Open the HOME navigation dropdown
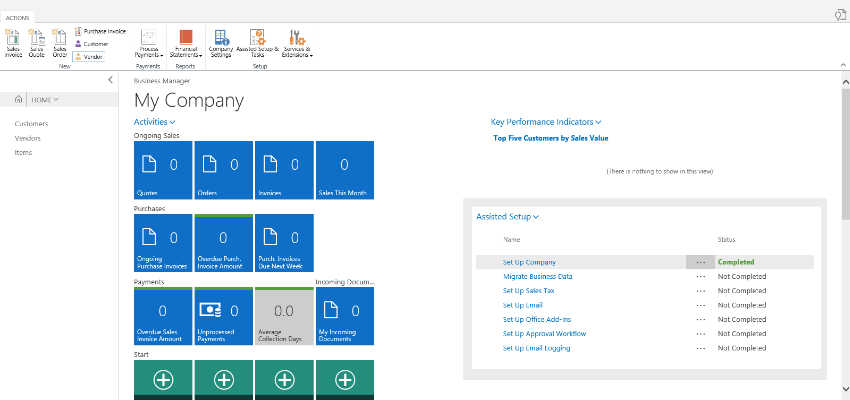850x400 pixels. click(44, 100)
